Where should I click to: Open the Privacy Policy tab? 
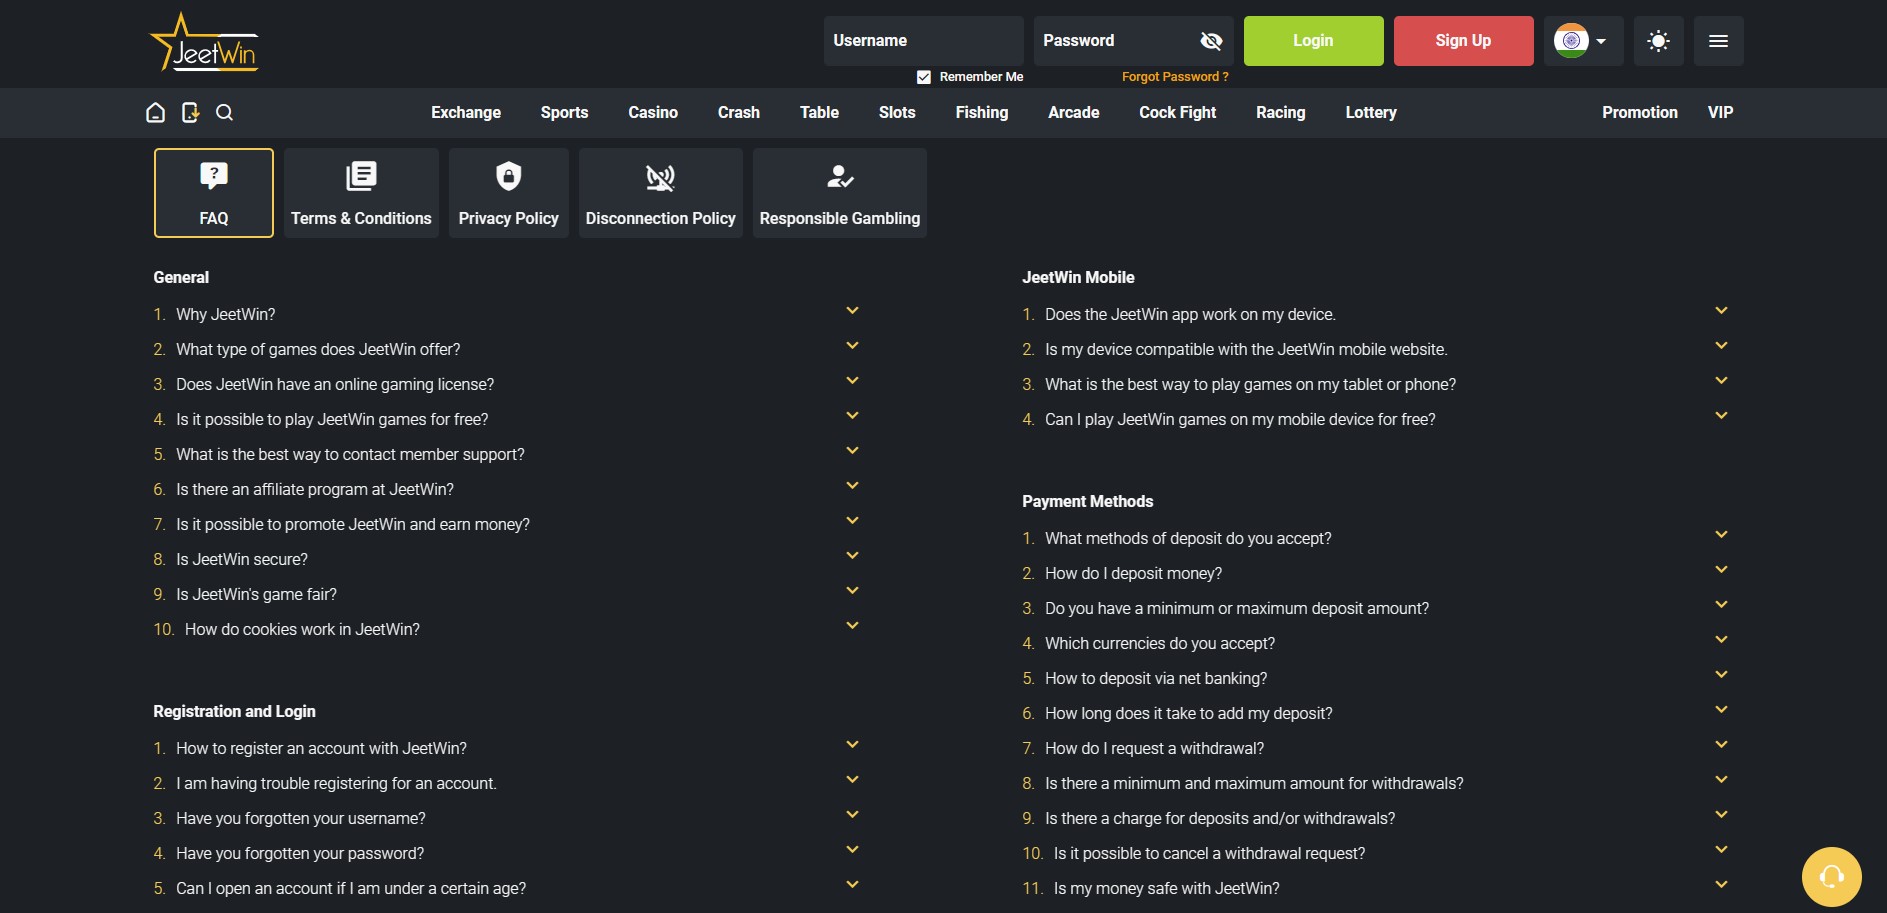pos(509,193)
